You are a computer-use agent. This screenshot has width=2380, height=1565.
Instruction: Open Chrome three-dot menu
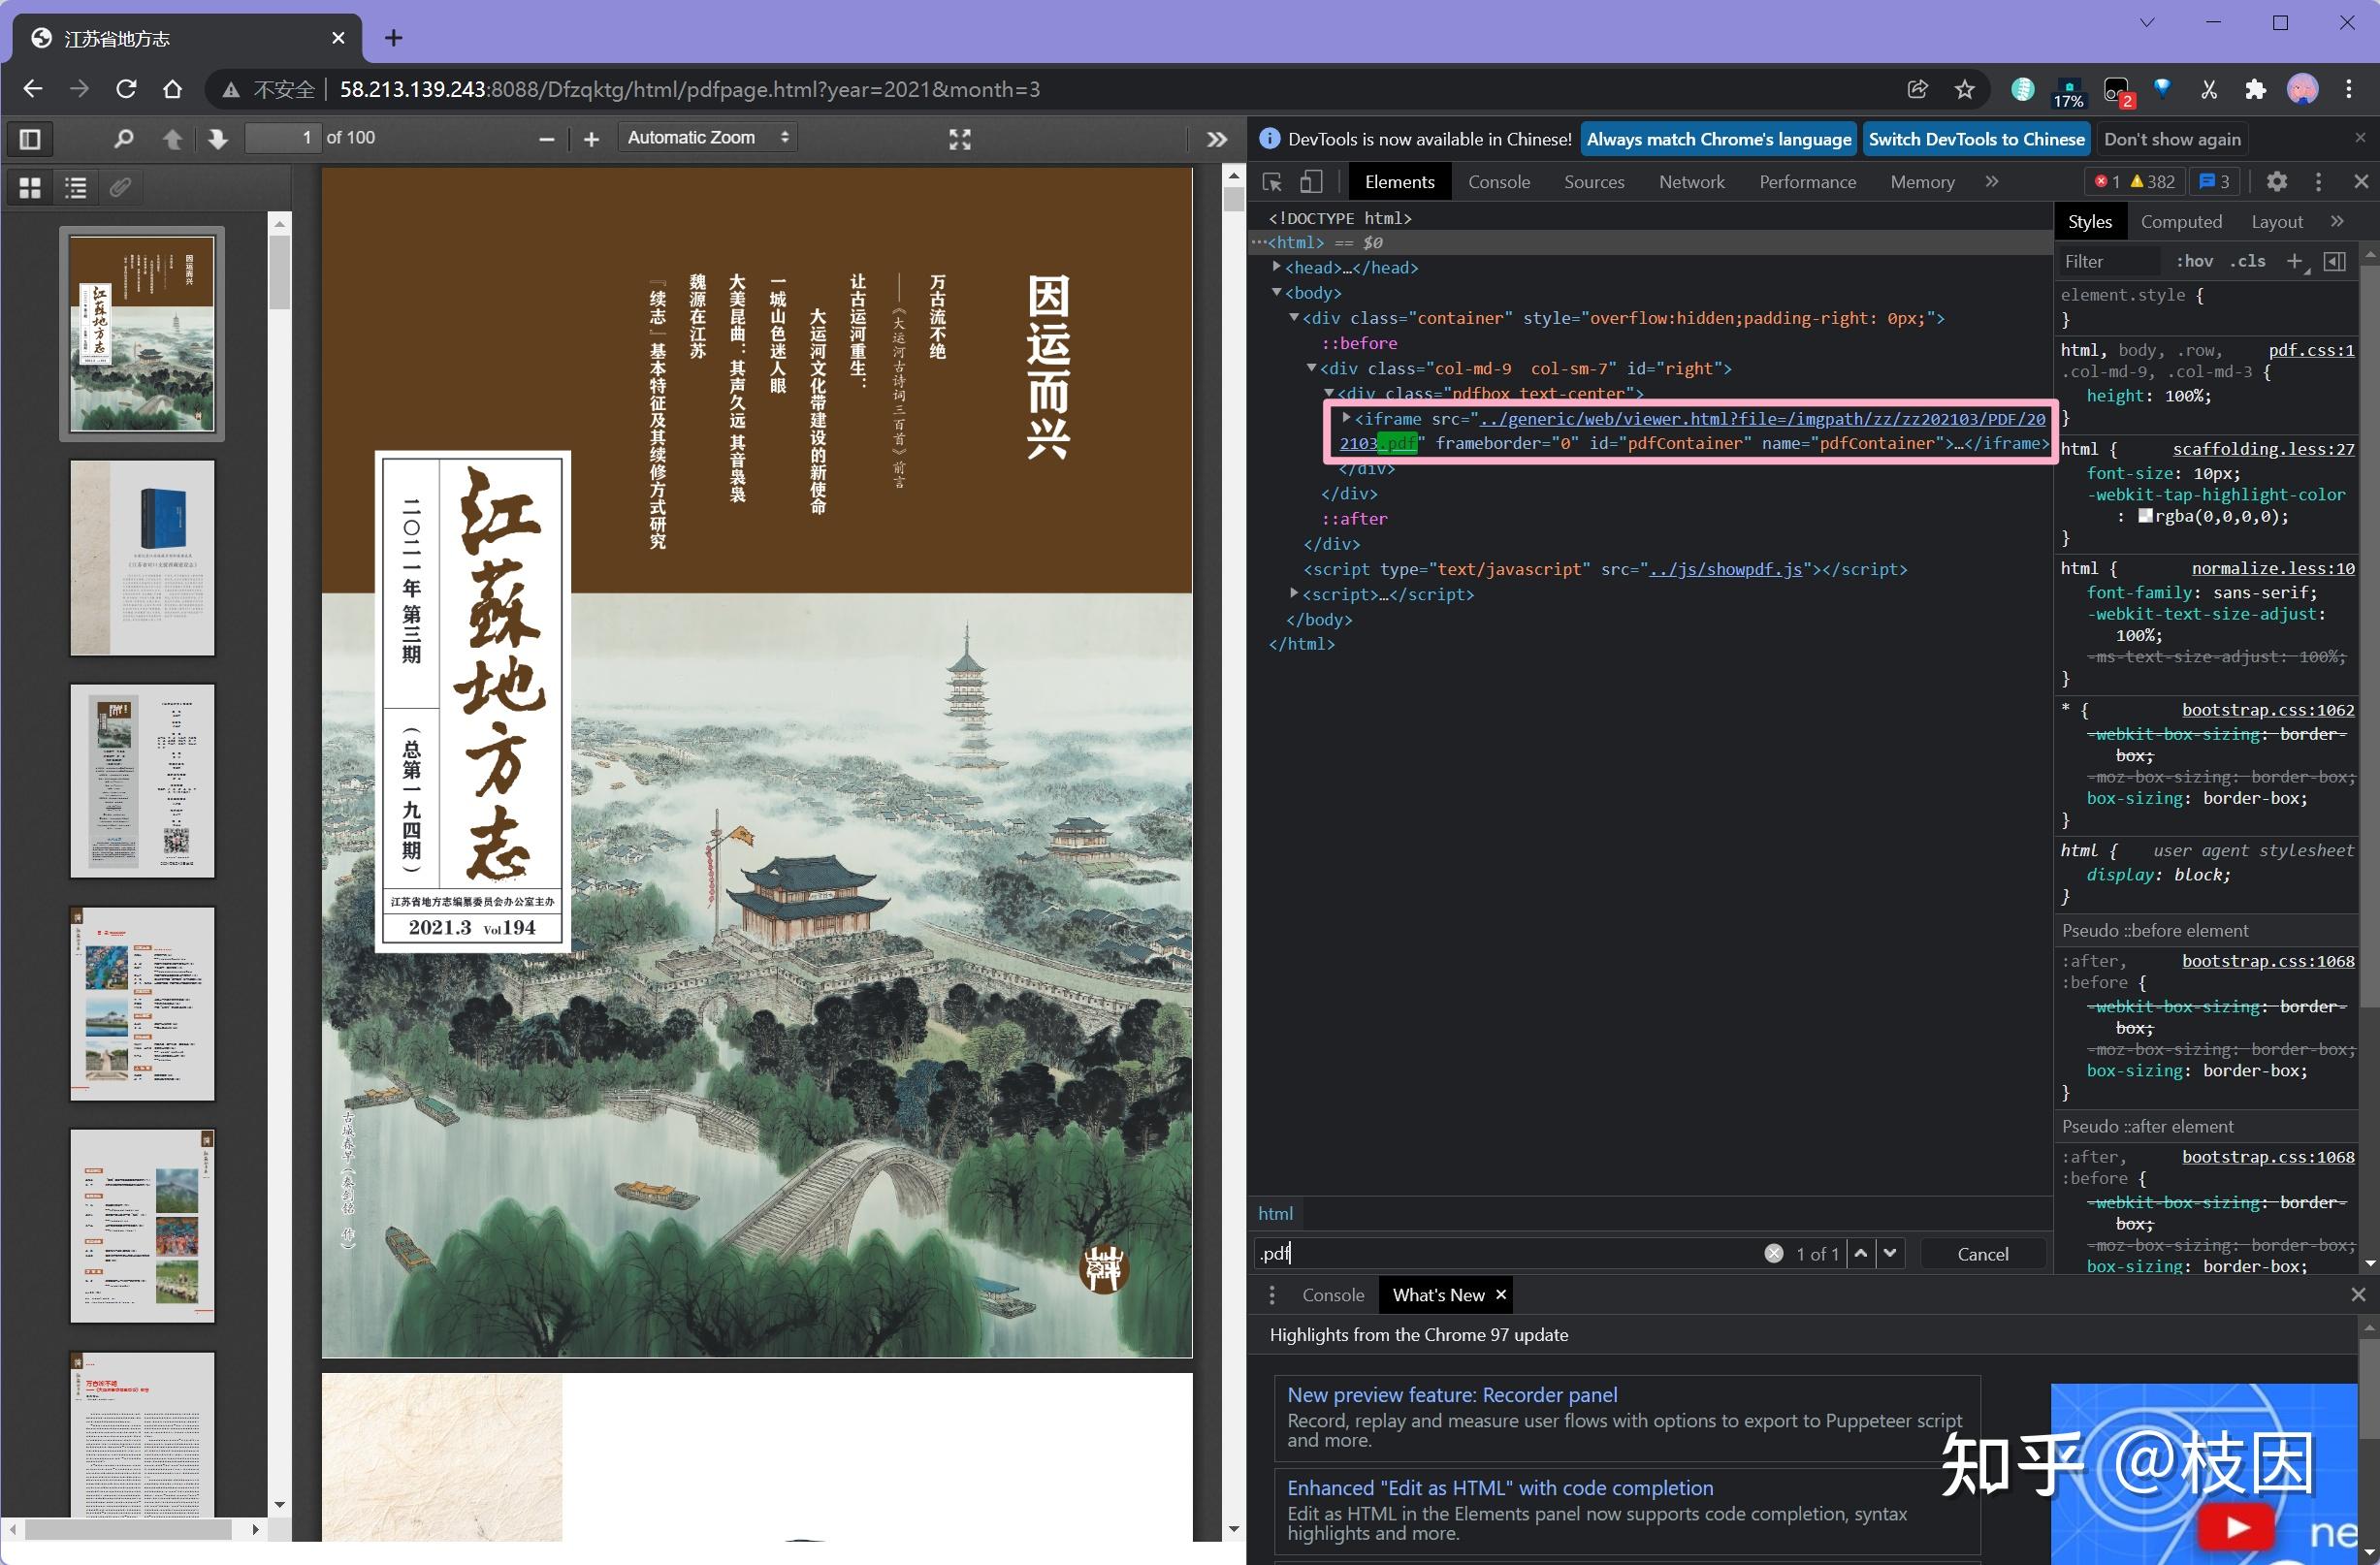[2349, 89]
